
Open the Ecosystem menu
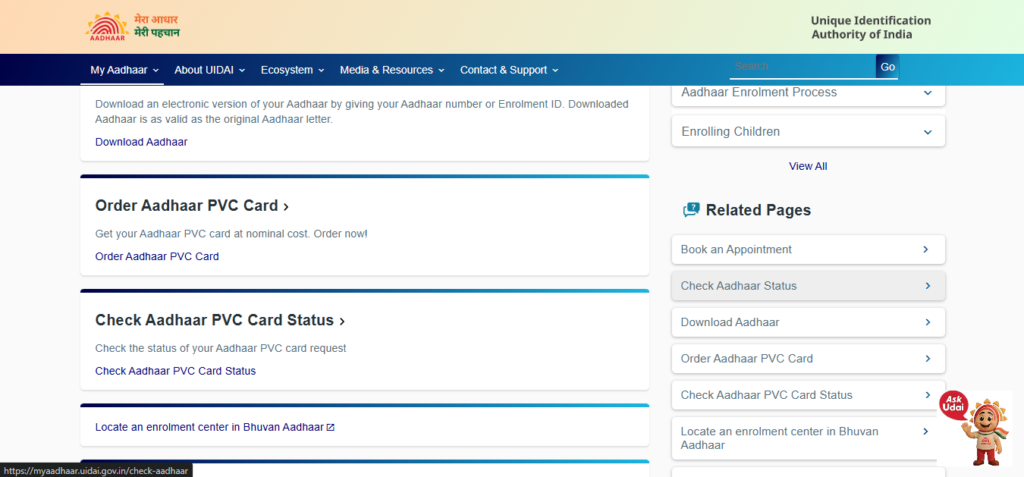[x=293, y=70]
